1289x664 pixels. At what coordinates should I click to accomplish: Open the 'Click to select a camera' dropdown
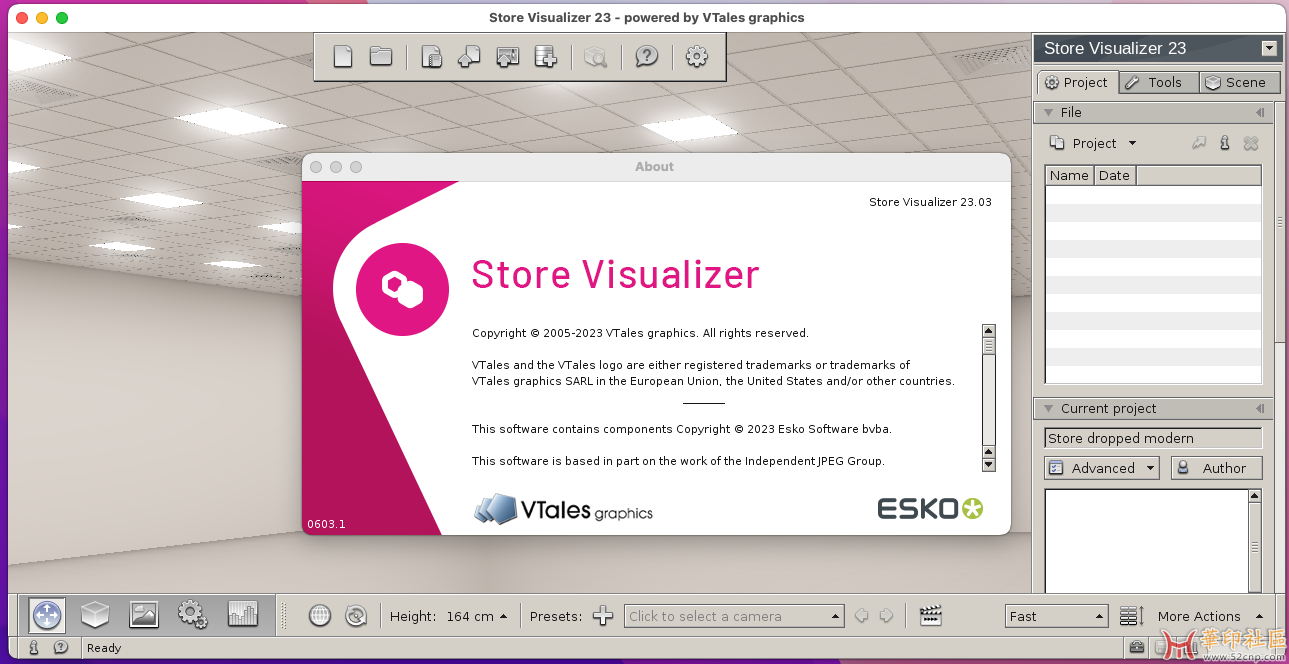click(734, 616)
